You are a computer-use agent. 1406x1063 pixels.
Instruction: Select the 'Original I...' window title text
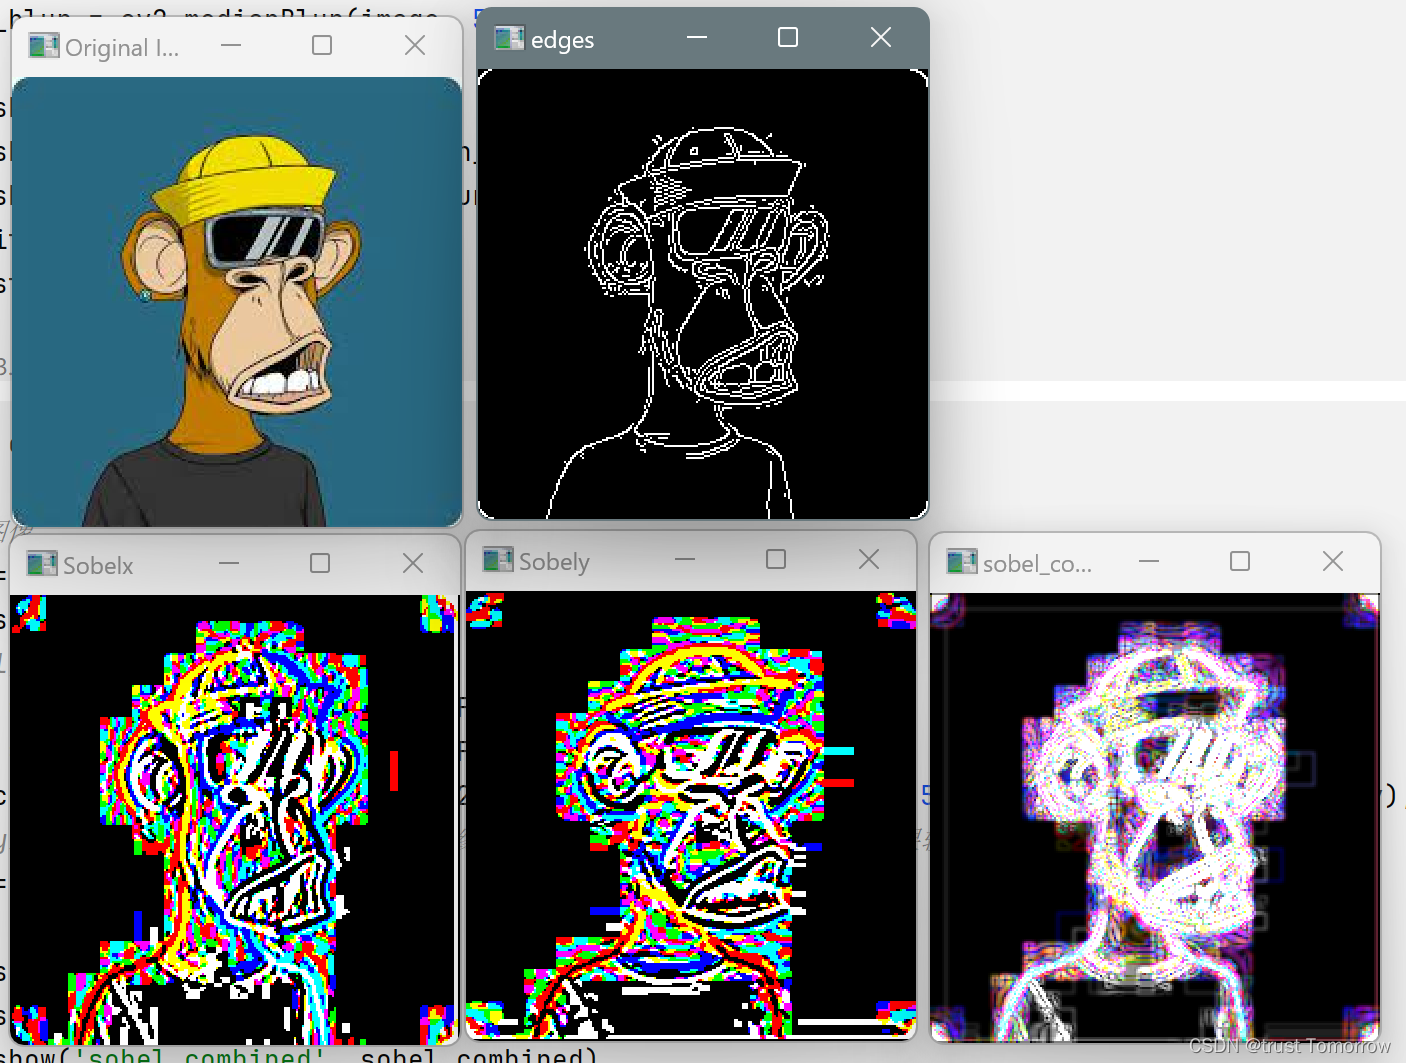point(122,48)
